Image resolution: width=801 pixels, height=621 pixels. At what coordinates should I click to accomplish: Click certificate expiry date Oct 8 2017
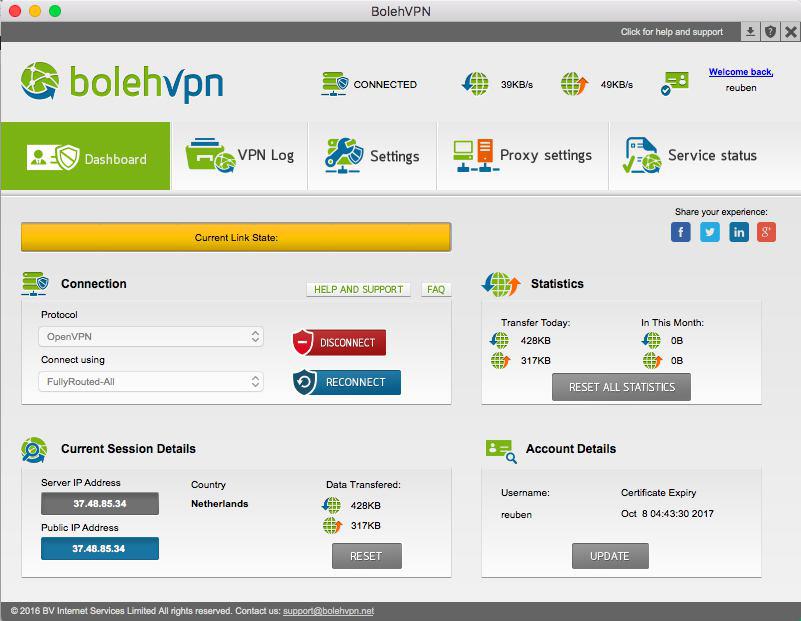coord(667,514)
